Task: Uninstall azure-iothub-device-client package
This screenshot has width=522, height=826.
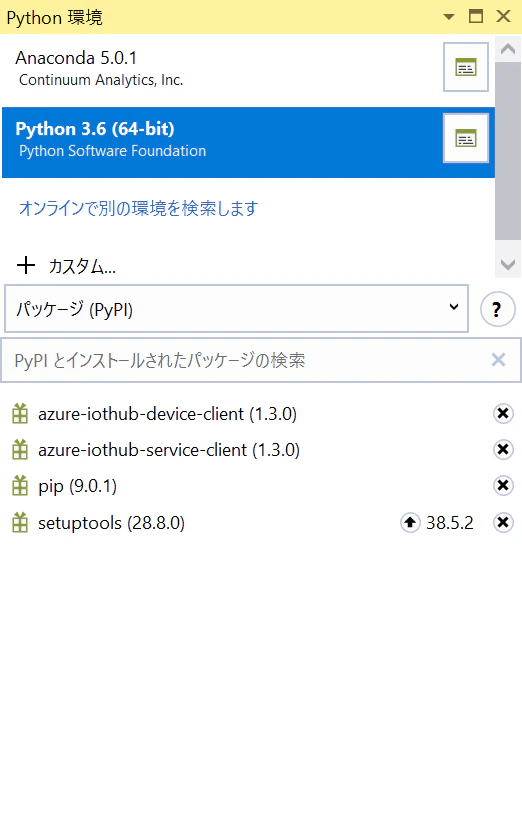Action: pyautogui.click(x=503, y=414)
